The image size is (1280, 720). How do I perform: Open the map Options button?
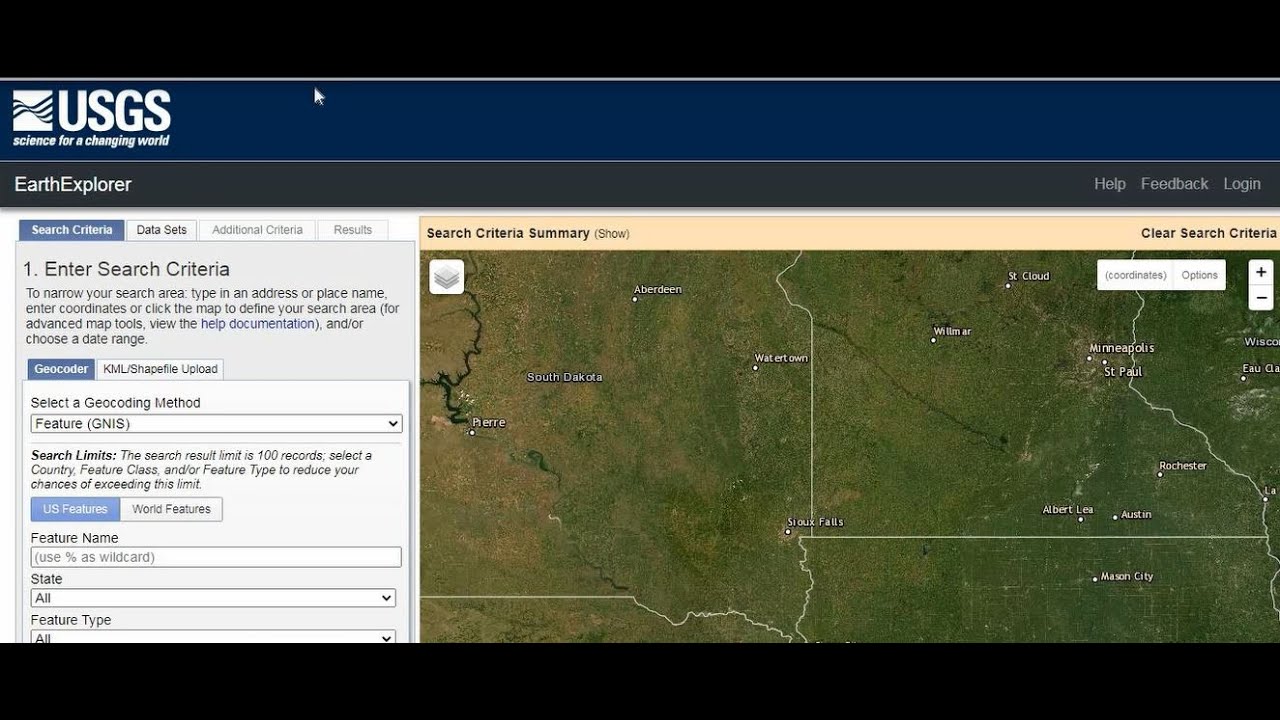[x=1199, y=275]
